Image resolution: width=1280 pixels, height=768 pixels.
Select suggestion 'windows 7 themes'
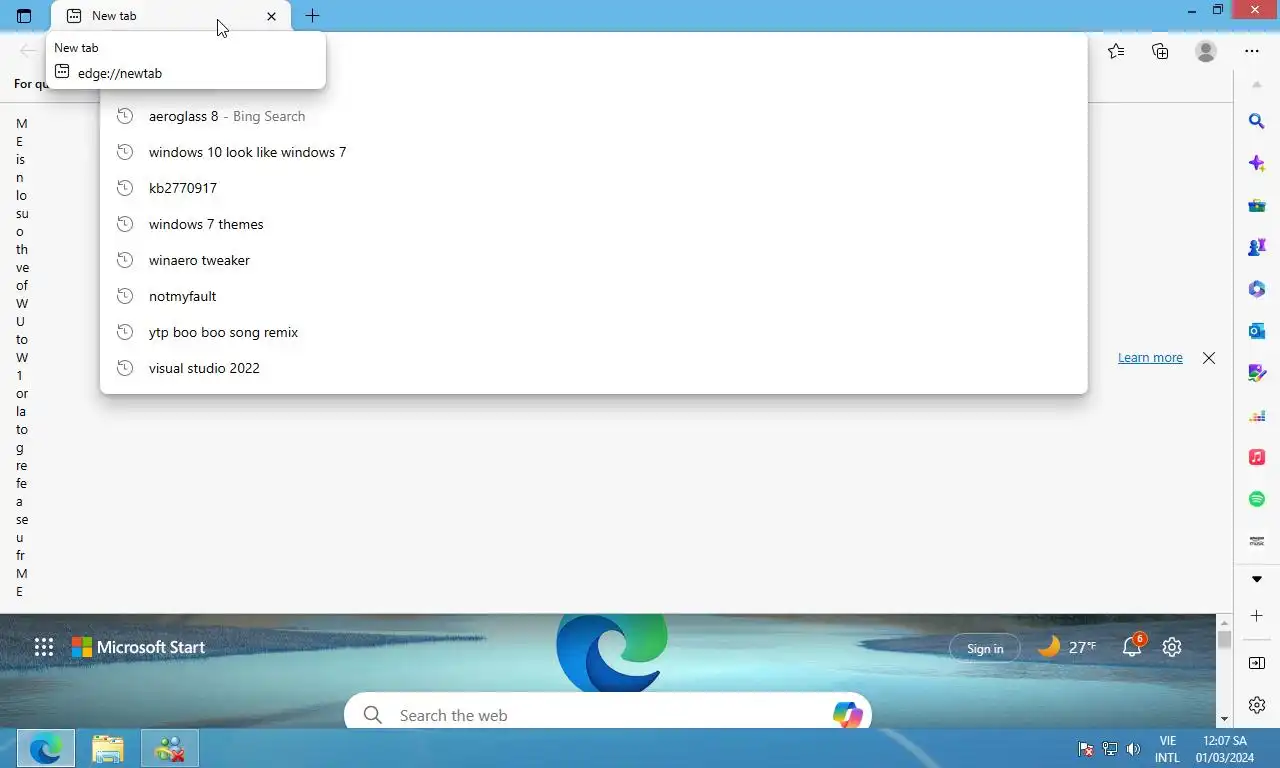tap(593, 224)
